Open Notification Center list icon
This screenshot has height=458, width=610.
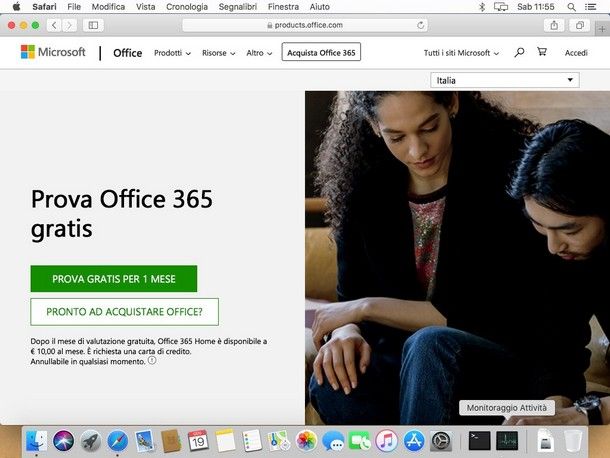pyautogui.click(x=591, y=7)
